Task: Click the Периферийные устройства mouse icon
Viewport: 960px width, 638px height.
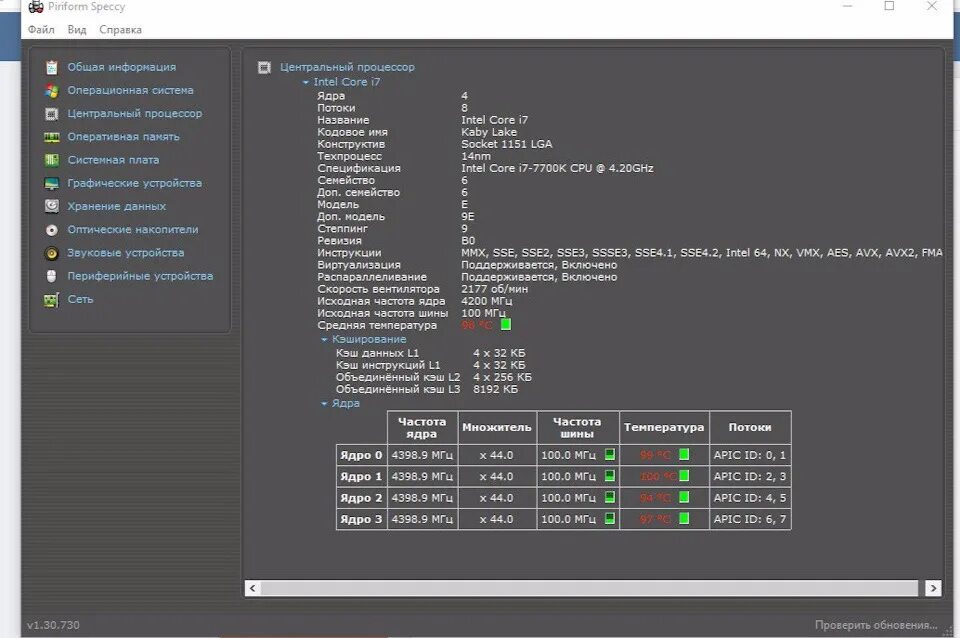Action: (52, 276)
